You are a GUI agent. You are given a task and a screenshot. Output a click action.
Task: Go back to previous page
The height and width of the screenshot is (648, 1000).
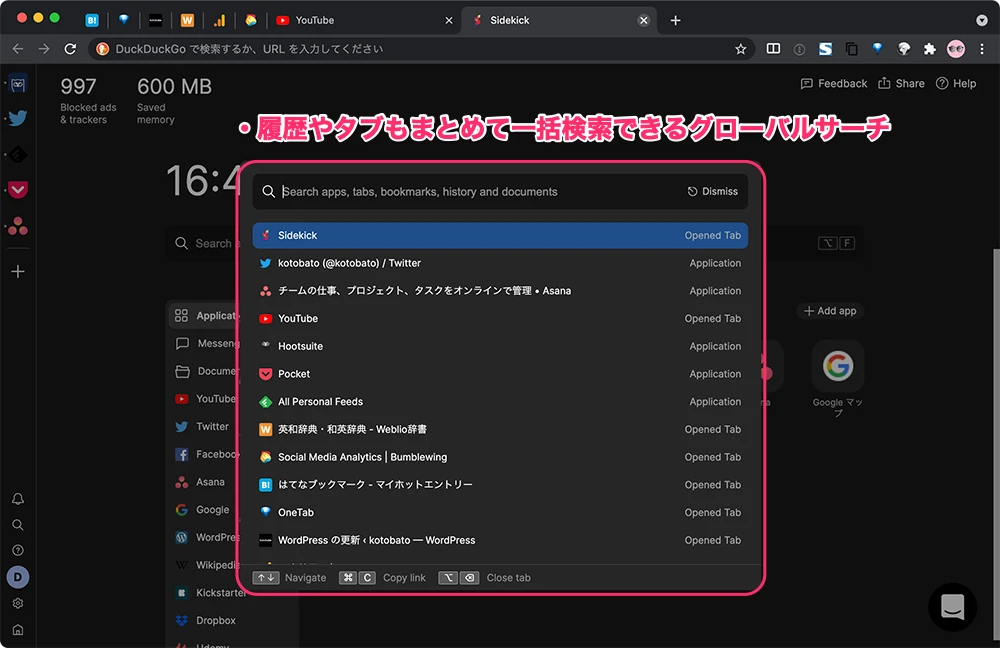click(x=18, y=49)
